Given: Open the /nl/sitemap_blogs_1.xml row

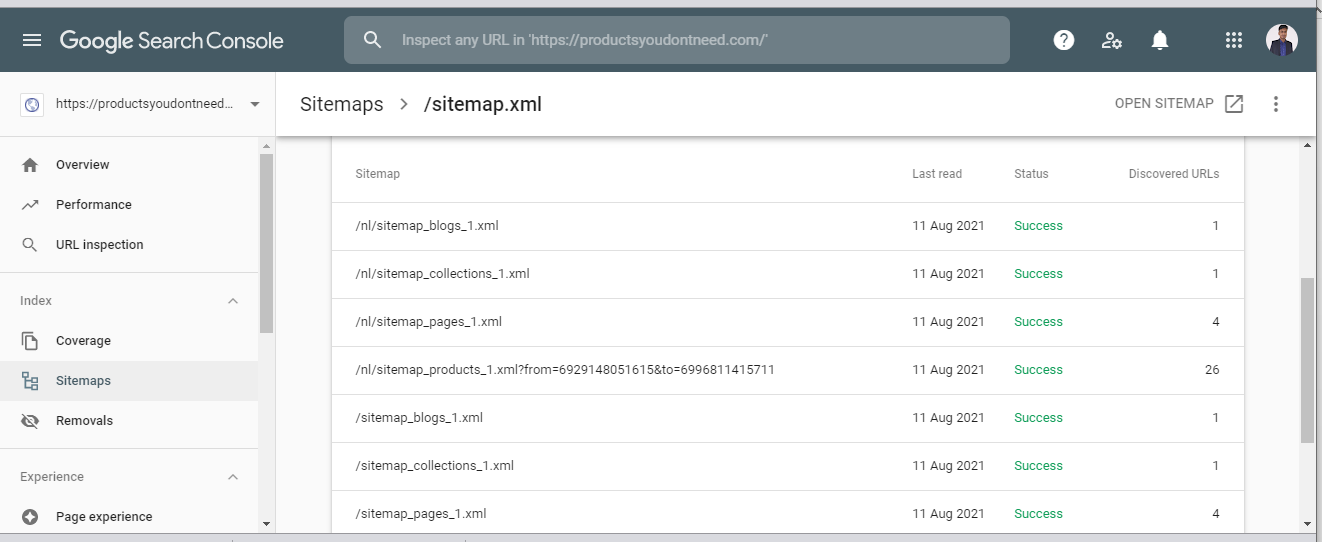Looking at the screenshot, I should pyautogui.click(x=427, y=226).
